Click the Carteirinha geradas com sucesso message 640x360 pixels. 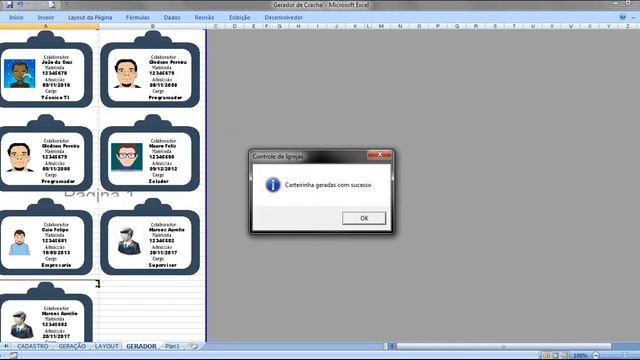pyautogui.click(x=328, y=185)
